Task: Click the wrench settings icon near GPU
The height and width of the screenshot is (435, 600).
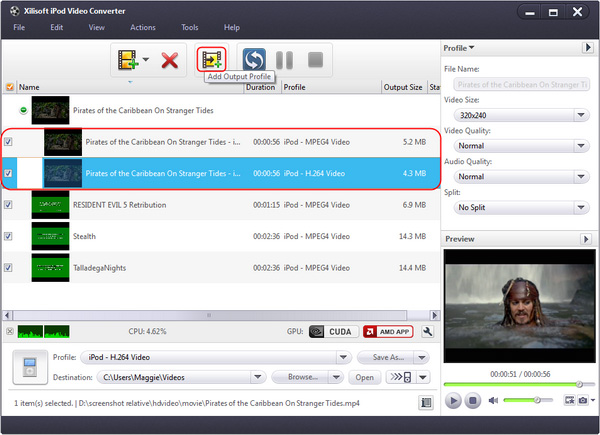Action: click(428, 331)
